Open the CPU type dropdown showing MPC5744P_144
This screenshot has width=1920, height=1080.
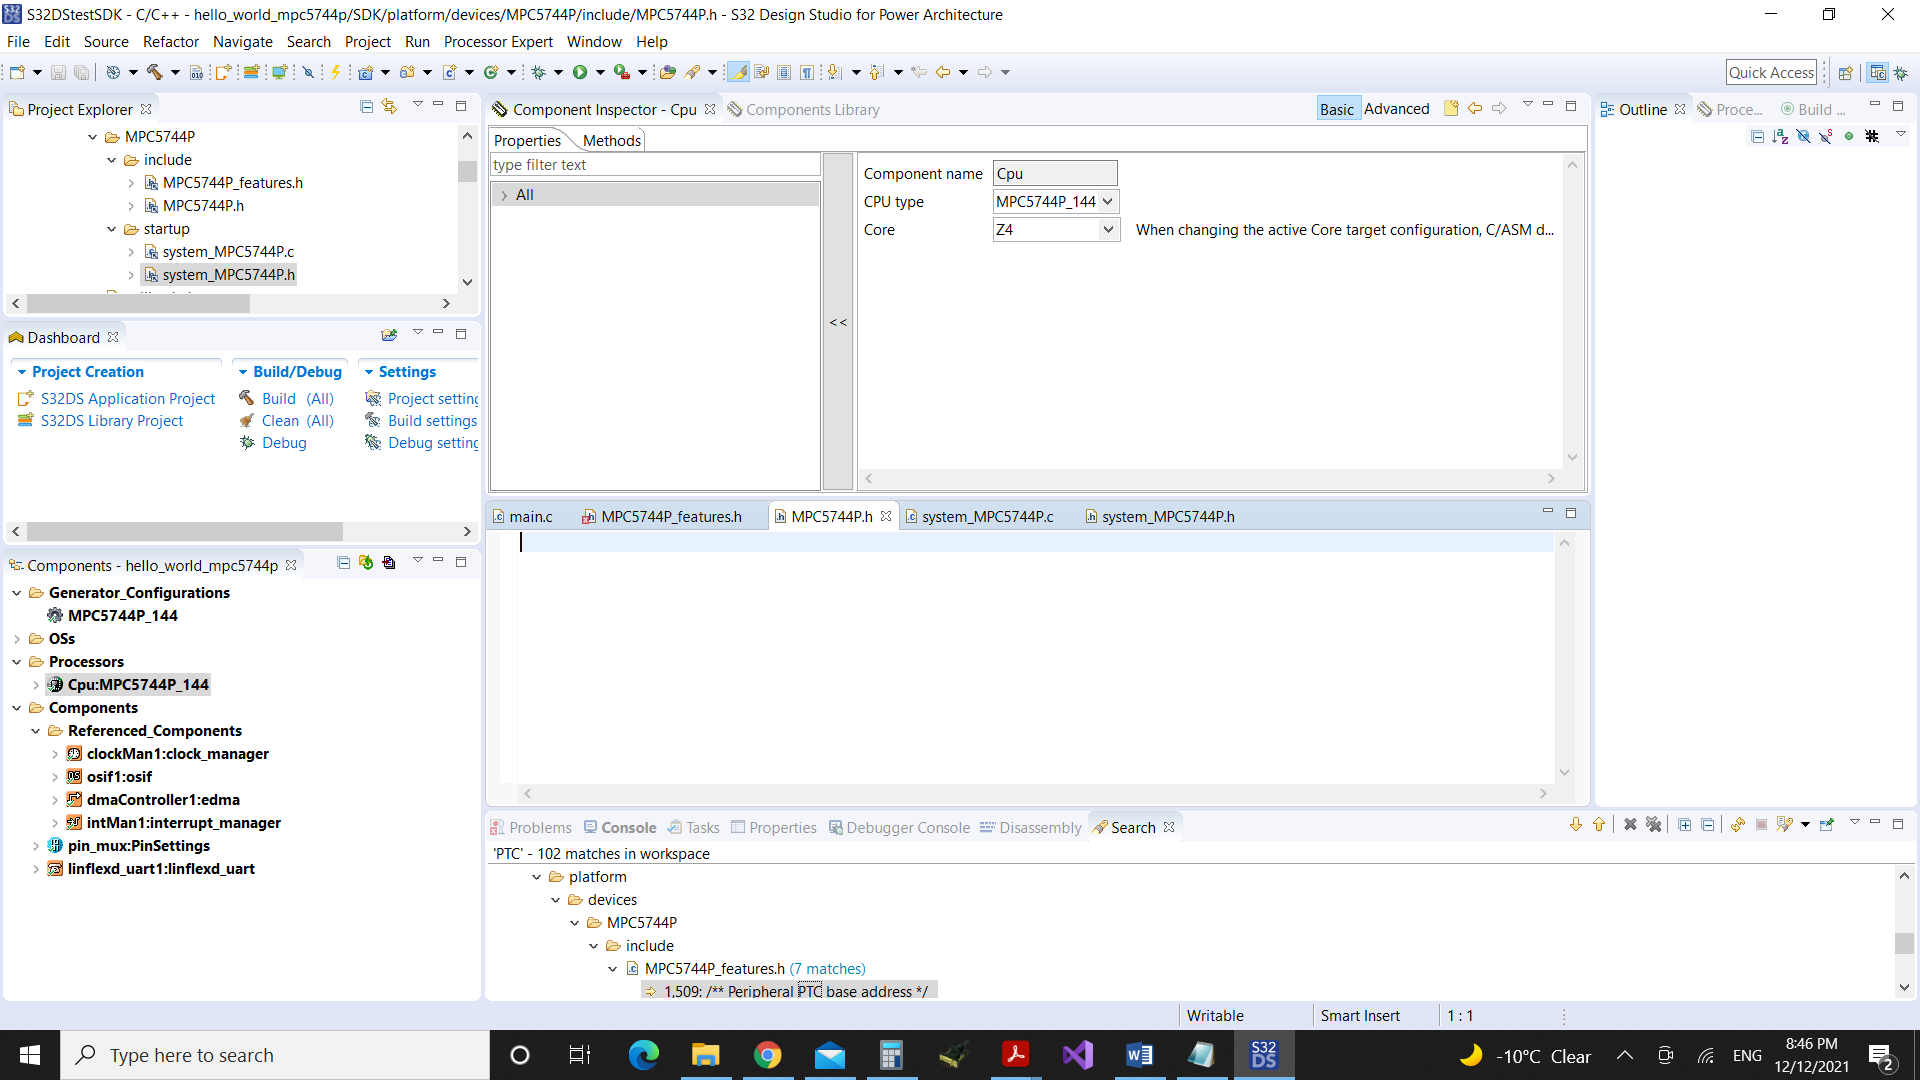click(1110, 201)
